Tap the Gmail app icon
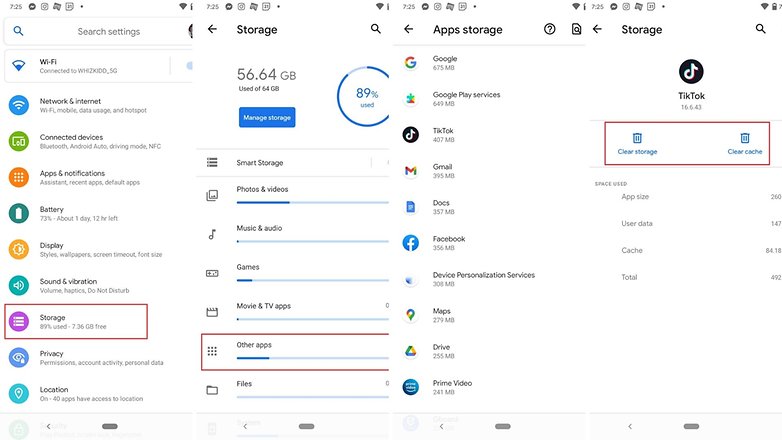 point(410,171)
